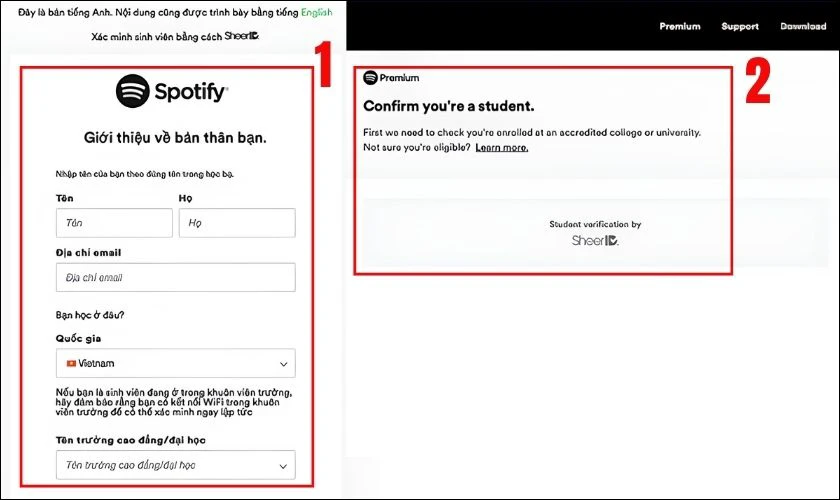Open the Download menu item
The width and height of the screenshot is (840, 500).
[x=803, y=26]
